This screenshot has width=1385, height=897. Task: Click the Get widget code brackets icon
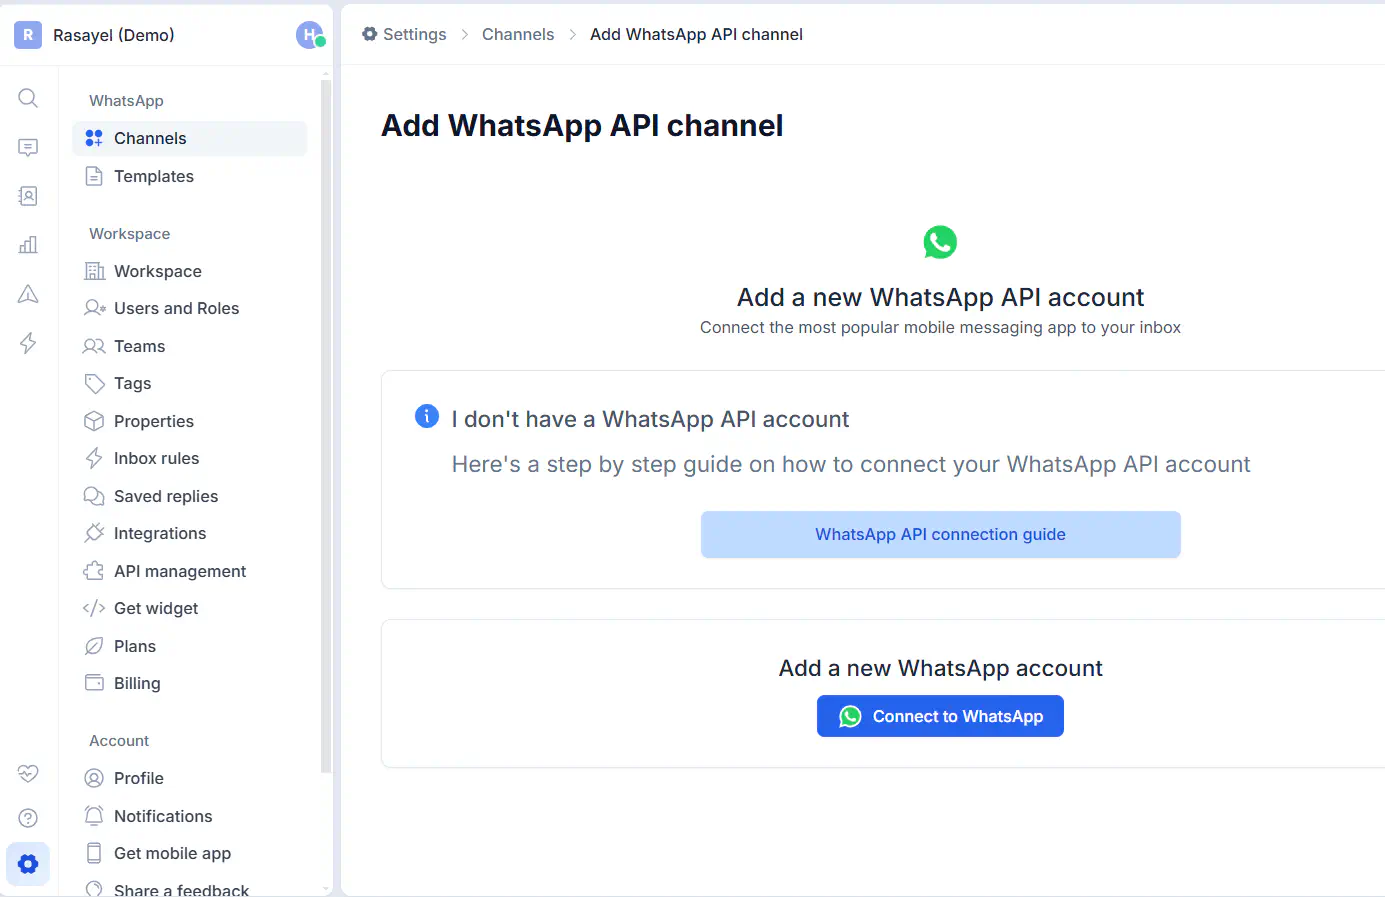[94, 608]
